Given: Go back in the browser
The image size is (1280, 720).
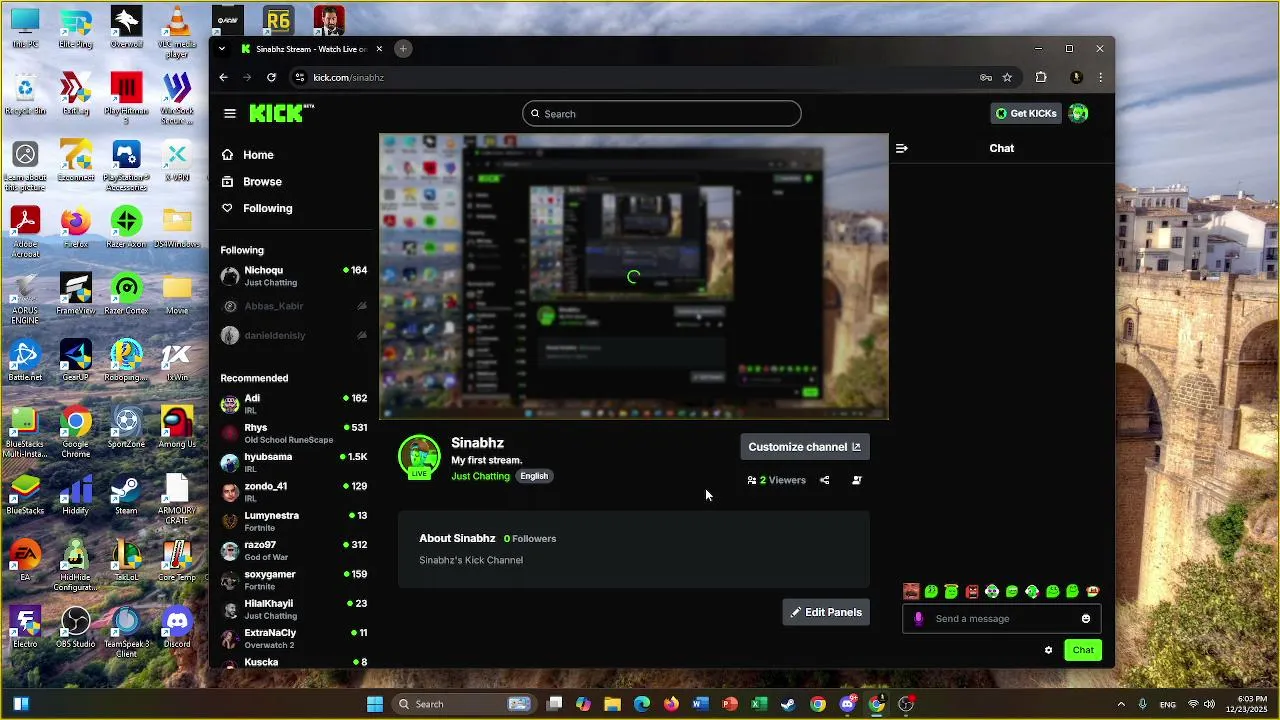Looking at the screenshot, I should tap(224, 77).
